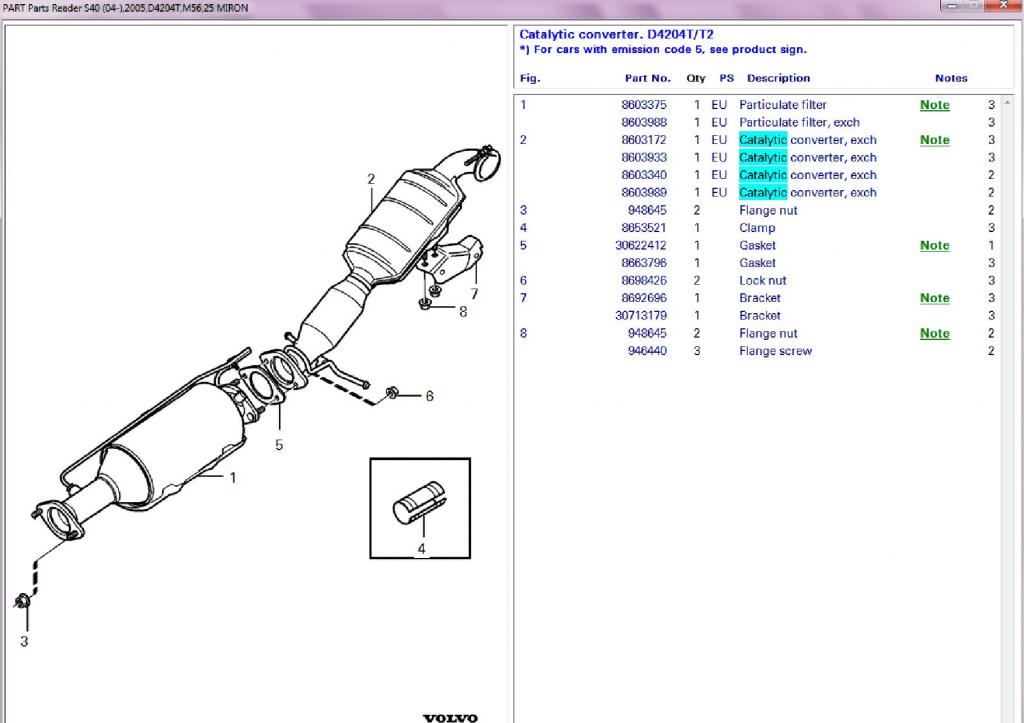Open the Note link for gasket 30622412
1024x723 pixels.
[935, 246]
